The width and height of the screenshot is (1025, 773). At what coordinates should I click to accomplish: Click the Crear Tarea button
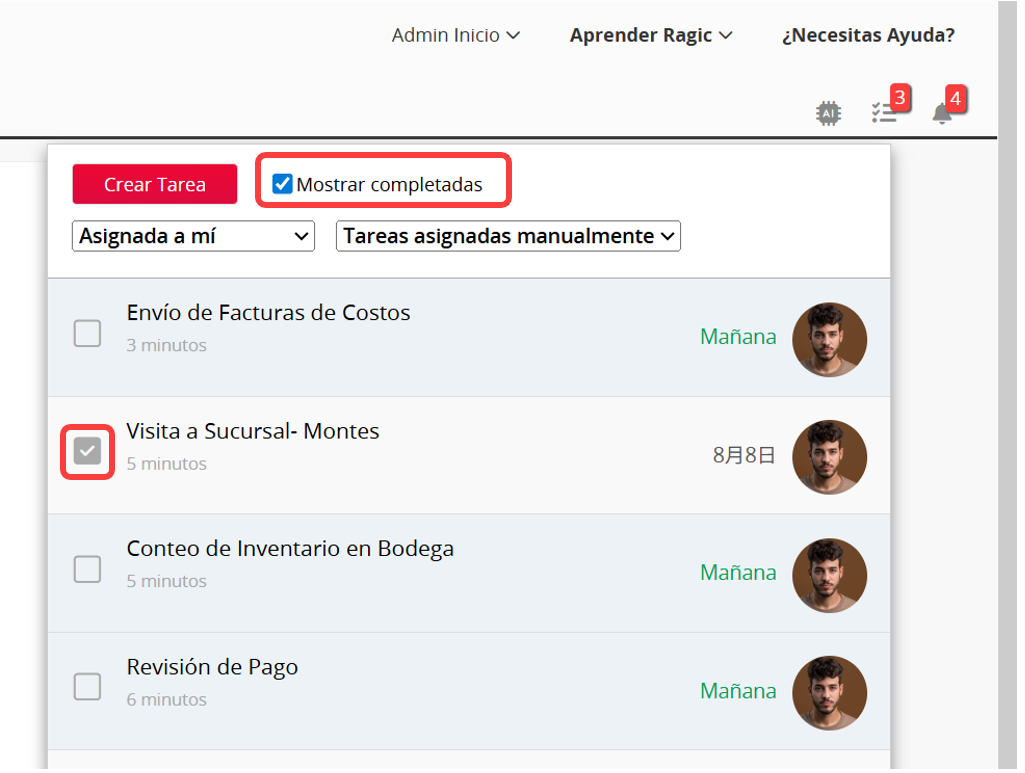[155, 184]
